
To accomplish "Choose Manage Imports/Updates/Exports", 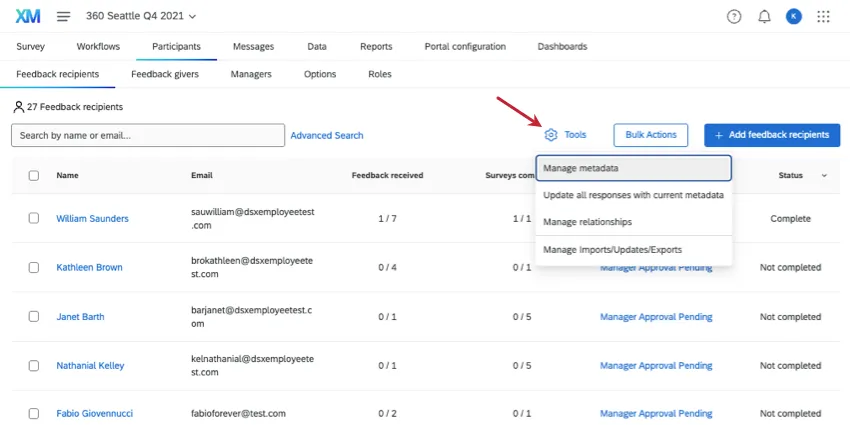I will point(634,250).
